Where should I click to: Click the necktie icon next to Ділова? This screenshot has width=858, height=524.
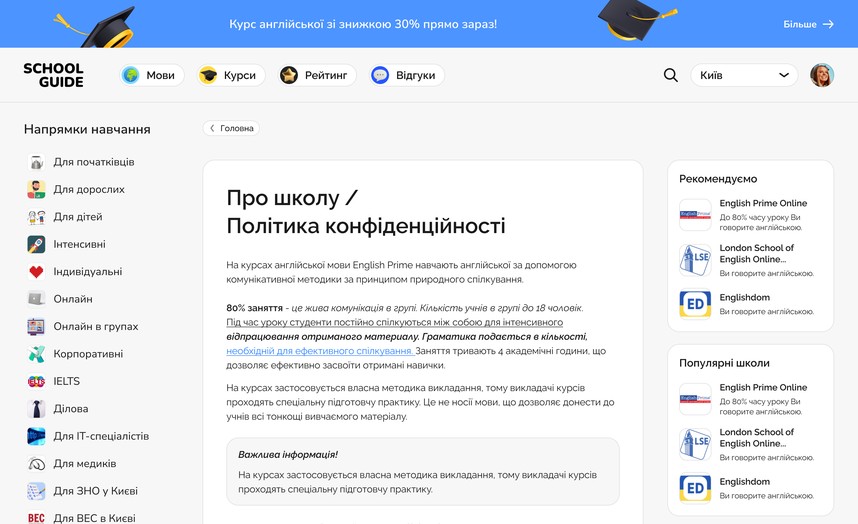coord(36,409)
